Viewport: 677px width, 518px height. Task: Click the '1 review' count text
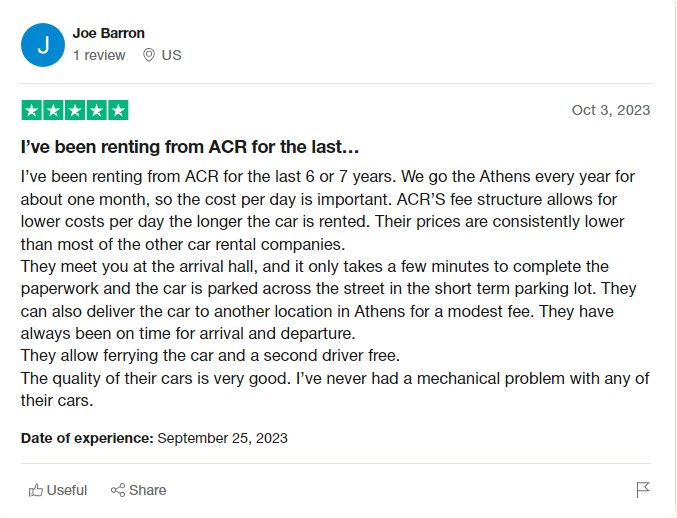[99, 55]
